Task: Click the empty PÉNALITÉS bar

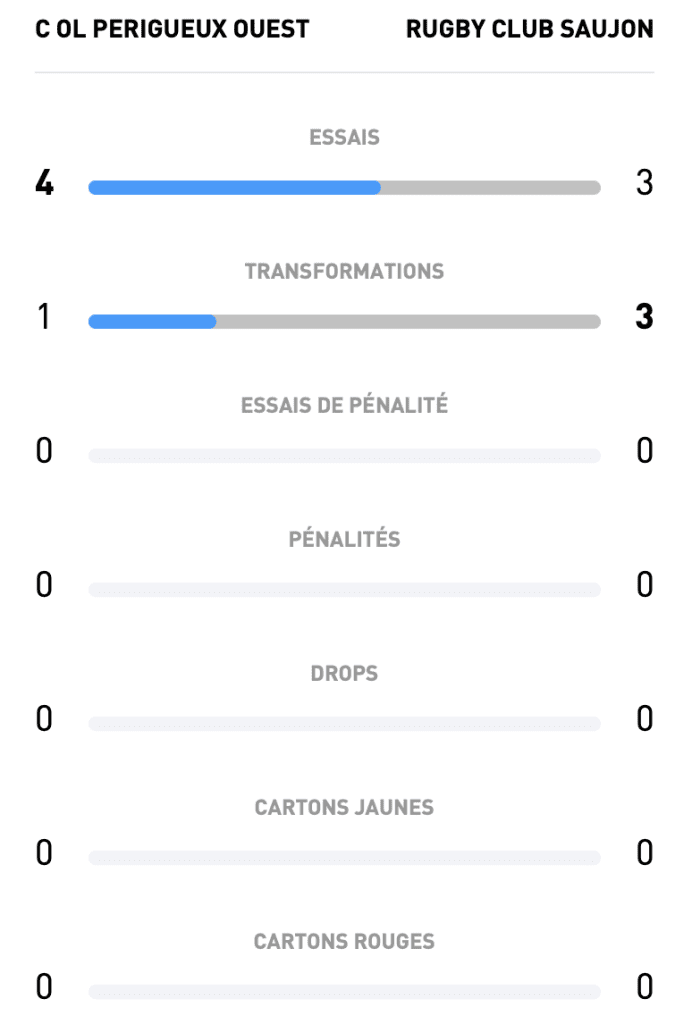Action: 344,590
